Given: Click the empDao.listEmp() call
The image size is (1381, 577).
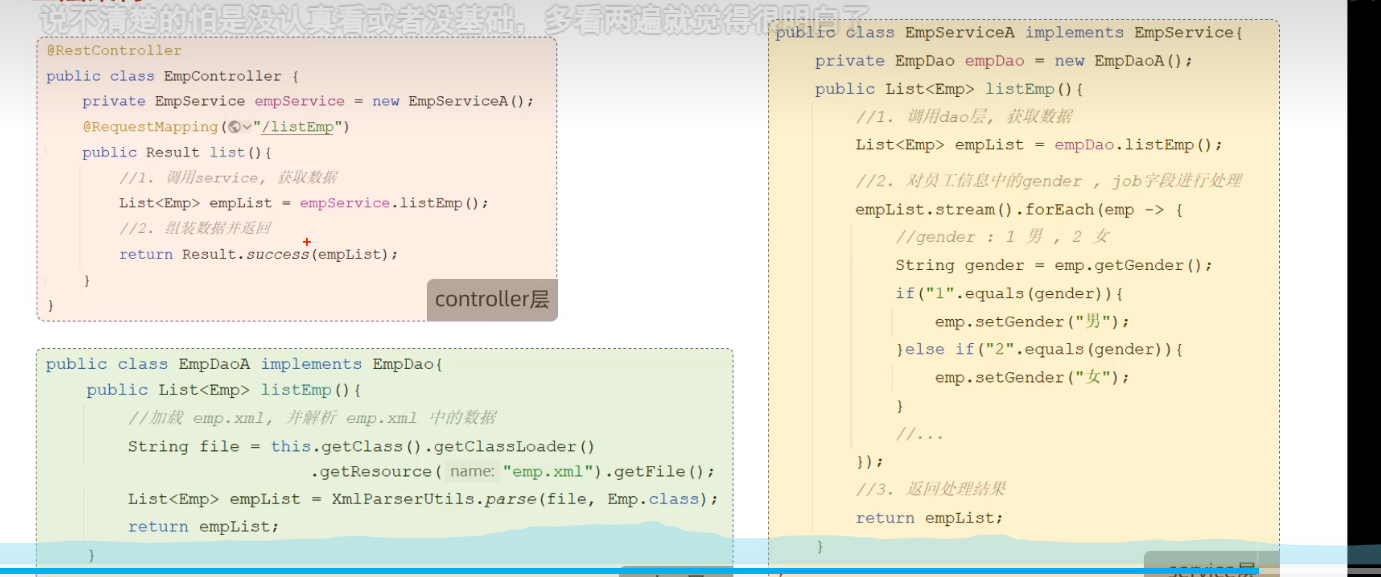Looking at the screenshot, I should click(x=1138, y=145).
